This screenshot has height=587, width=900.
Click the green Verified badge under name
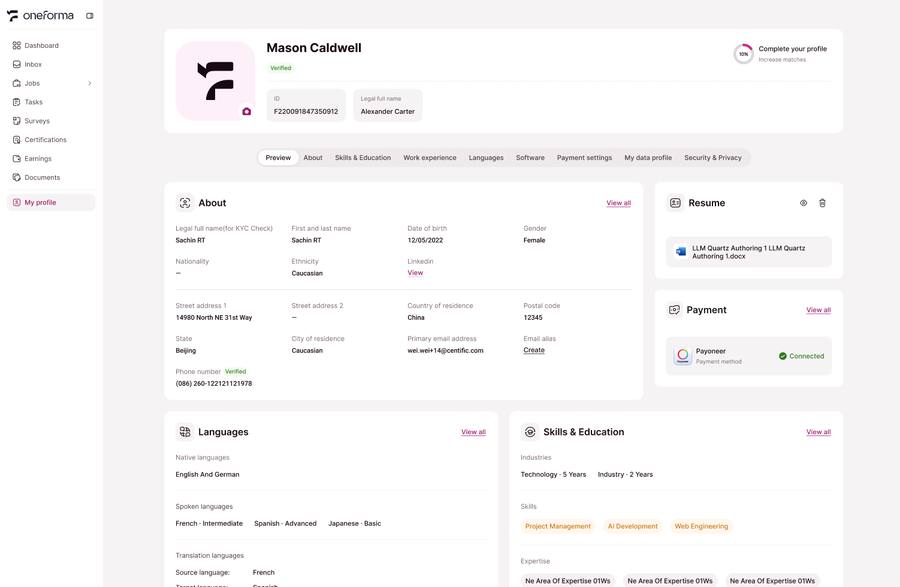pyautogui.click(x=281, y=68)
